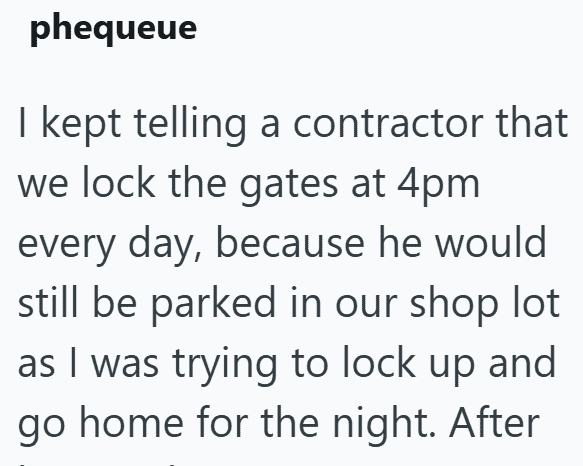Click the word "because" in the third line
Viewport: 583px width, 466px height.
tap(290, 243)
